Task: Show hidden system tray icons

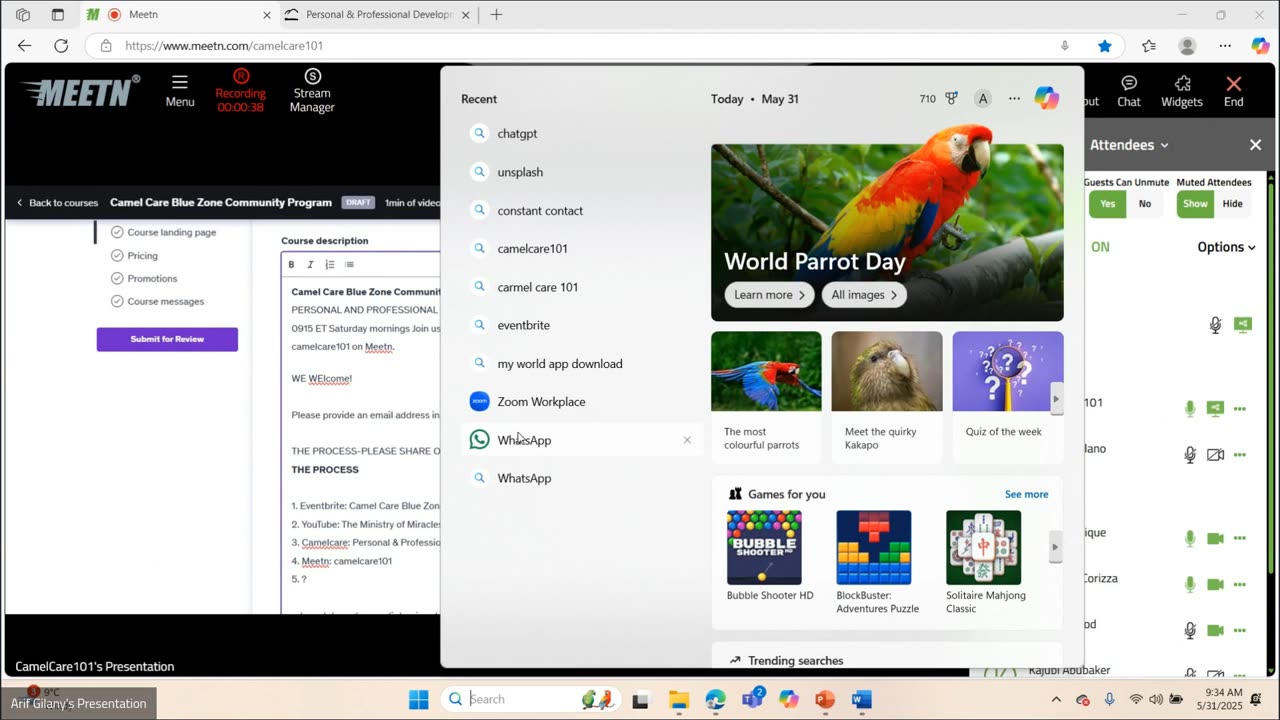Action: [x=1056, y=699]
